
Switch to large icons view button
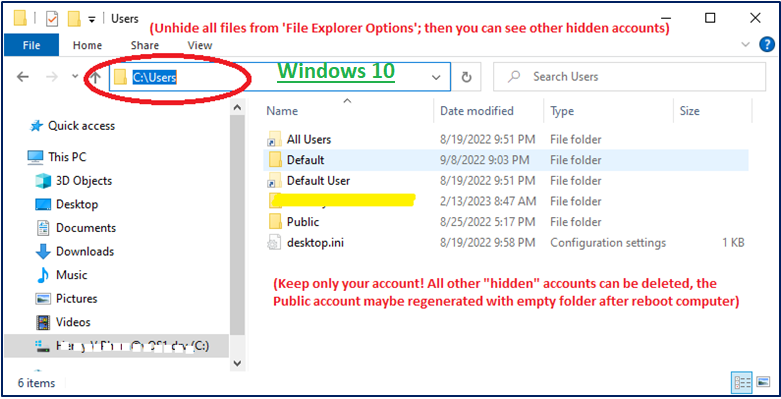[x=763, y=382]
